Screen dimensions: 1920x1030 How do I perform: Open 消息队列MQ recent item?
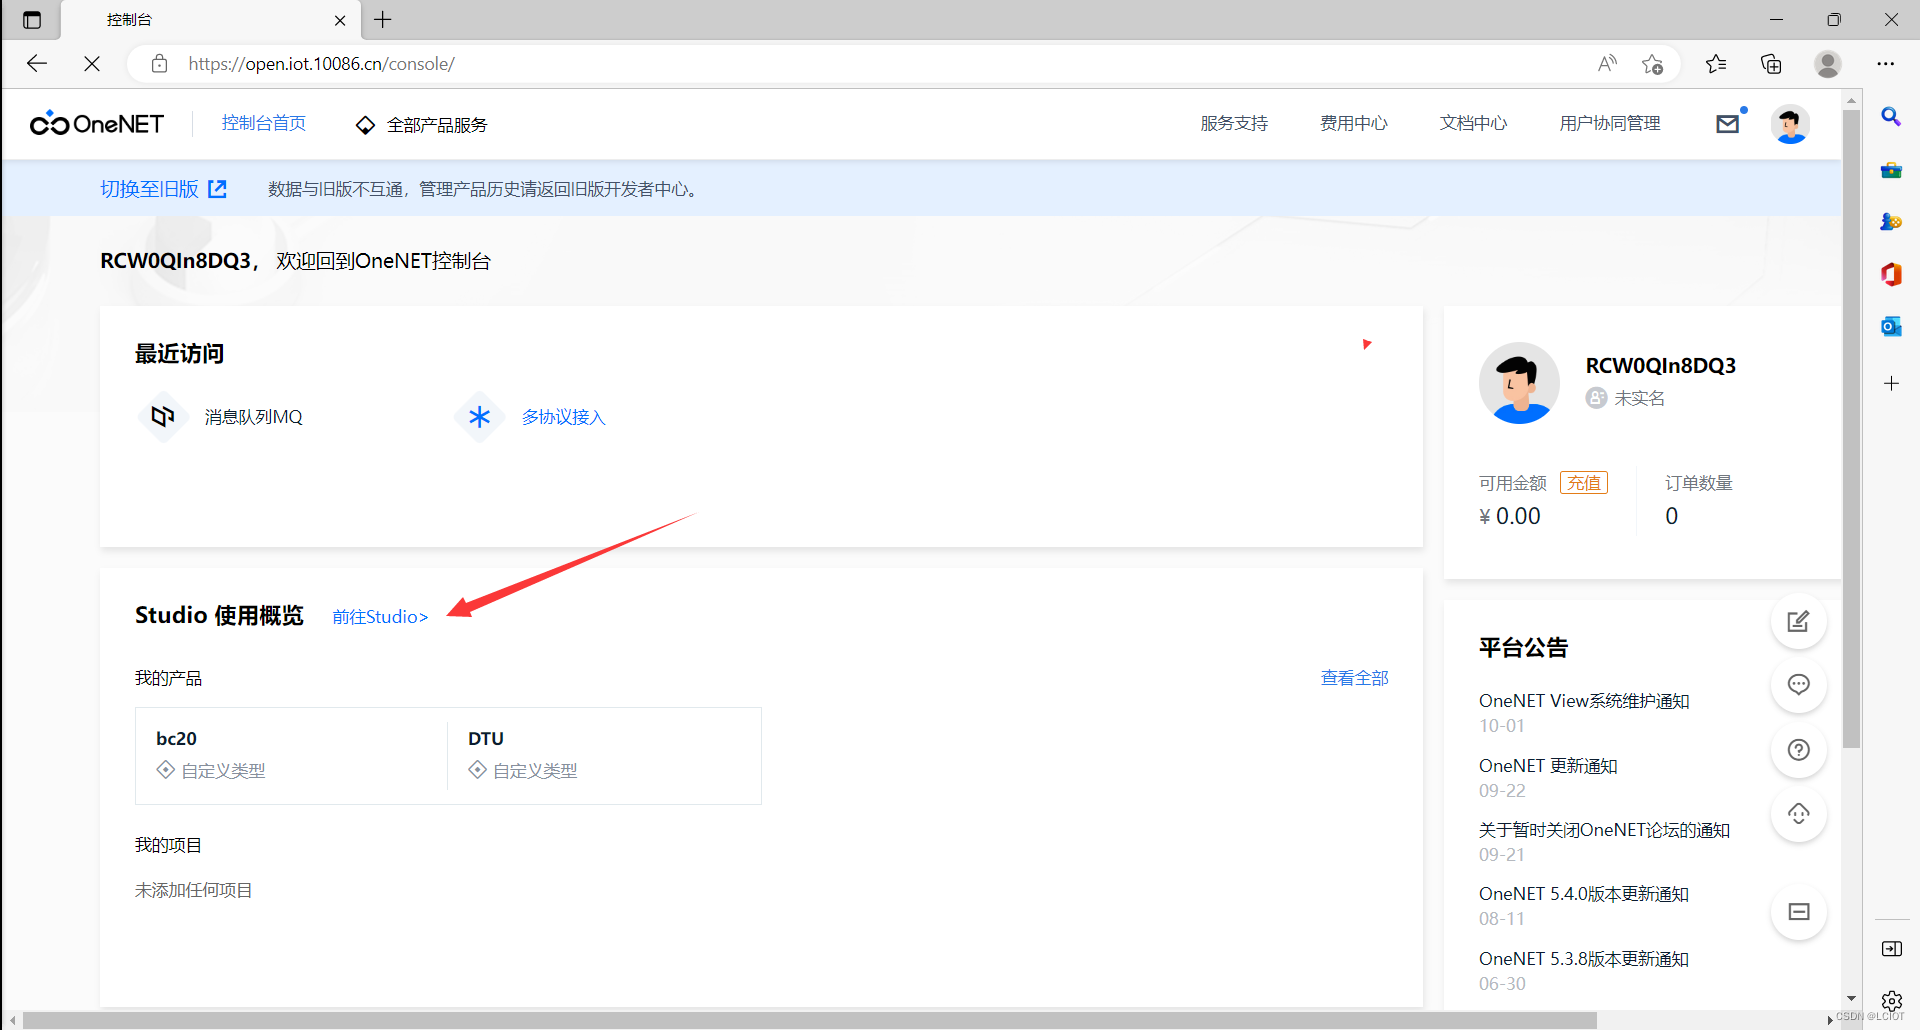[254, 417]
